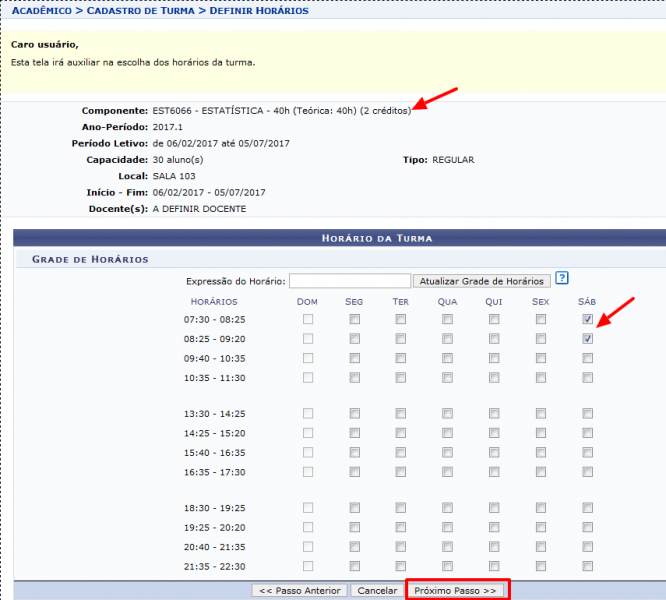The height and width of the screenshot is (600, 666).
Task: Enable Wednesday 19:25 - 20:20 slot
Action: 447,528
